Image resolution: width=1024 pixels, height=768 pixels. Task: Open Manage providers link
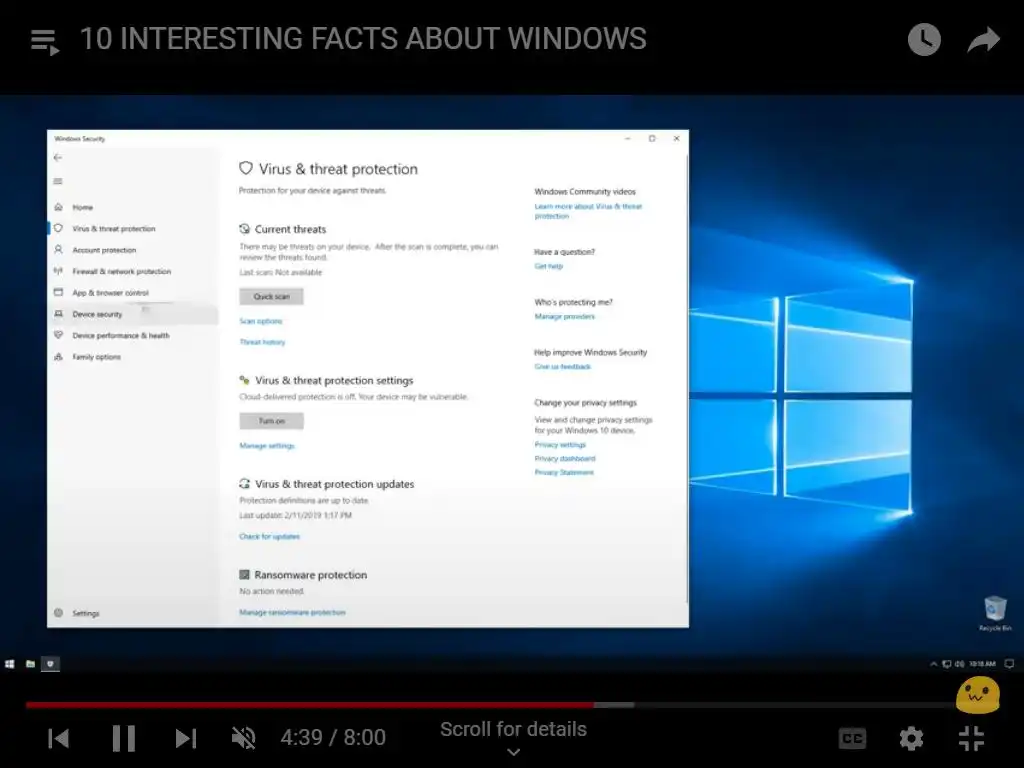coord(565,317)
